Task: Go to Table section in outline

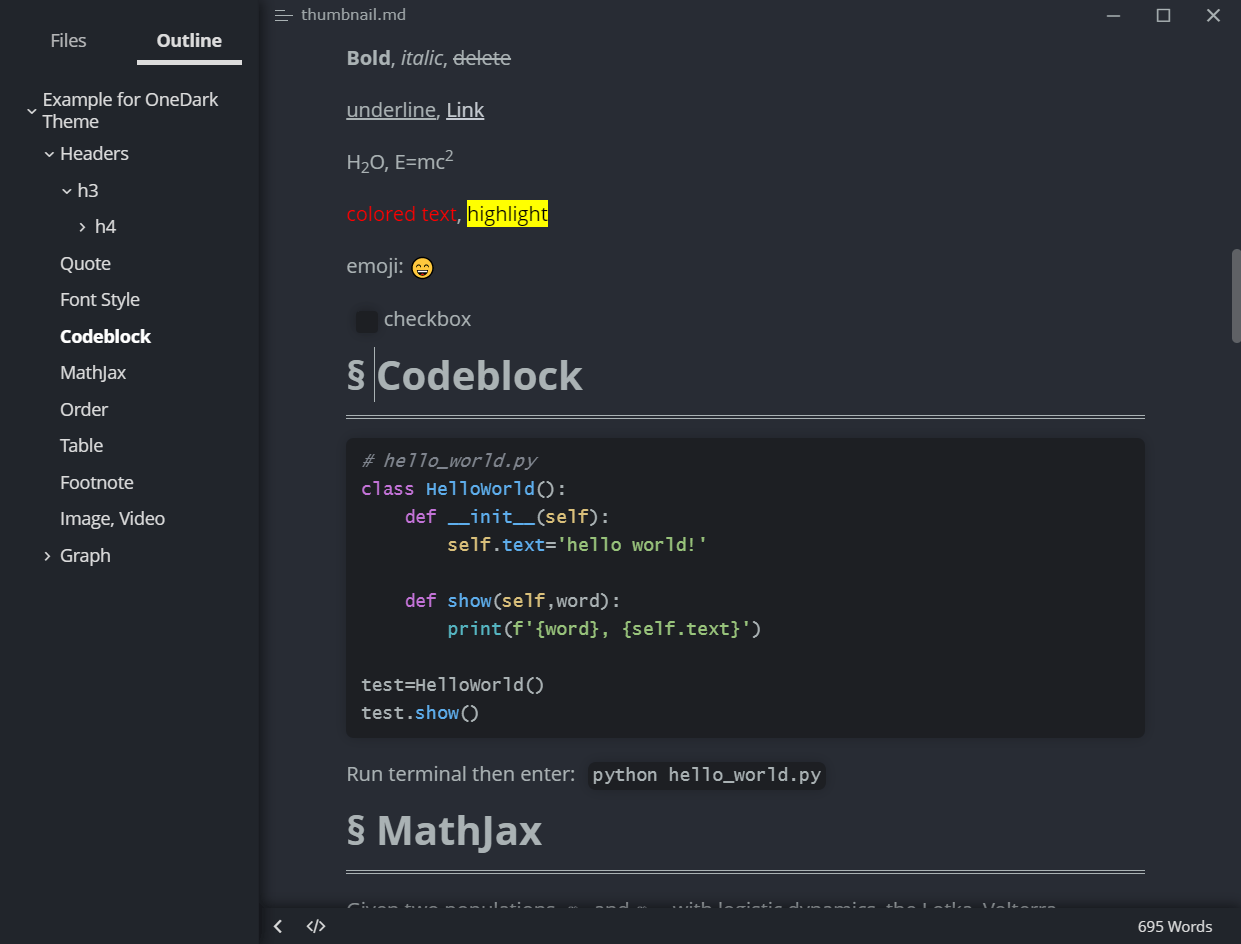Action: tap(81, 446)
